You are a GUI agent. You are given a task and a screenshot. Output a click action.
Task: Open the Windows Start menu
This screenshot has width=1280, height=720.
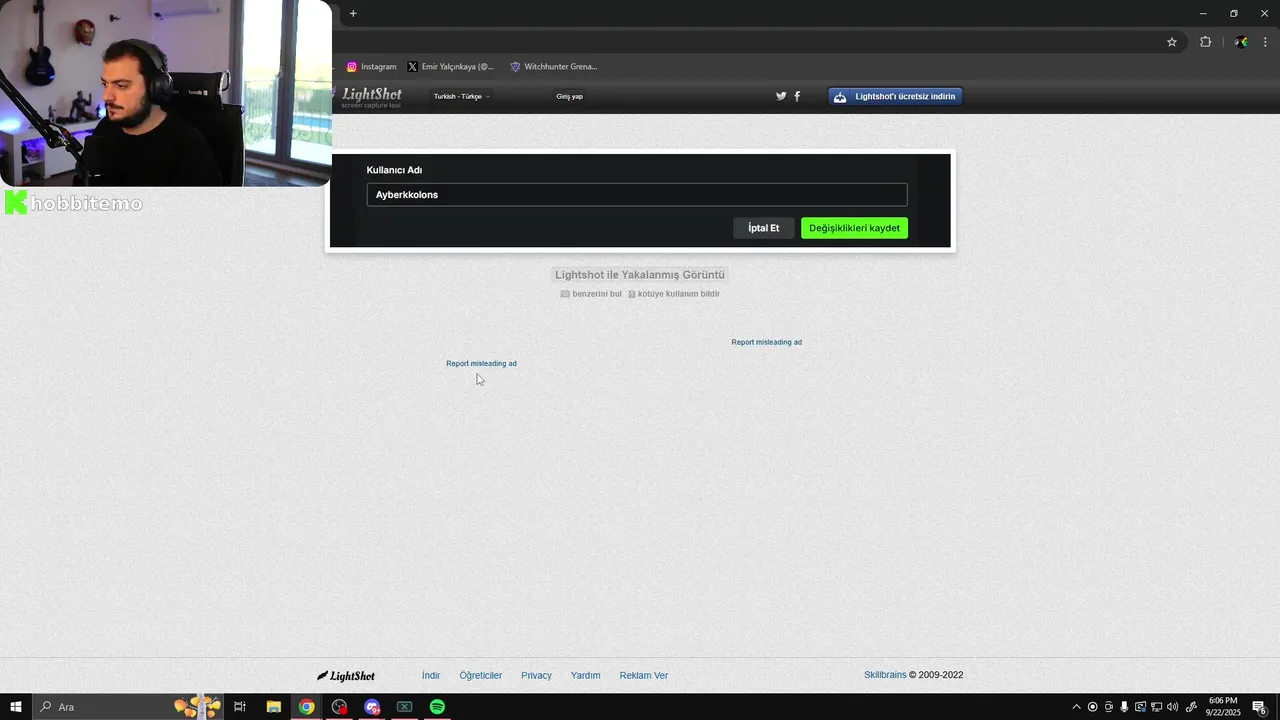16,707
